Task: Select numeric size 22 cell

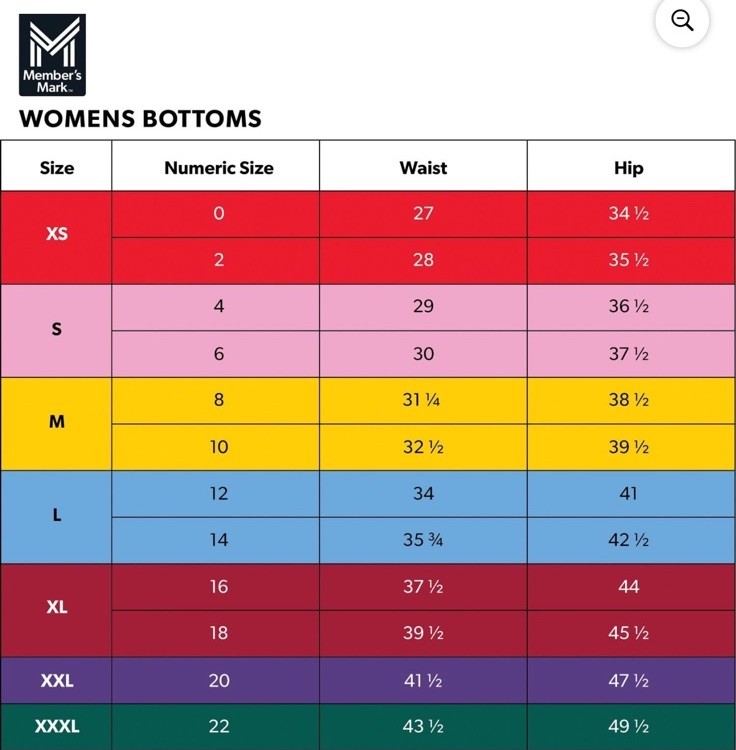Action: point(218,727)
